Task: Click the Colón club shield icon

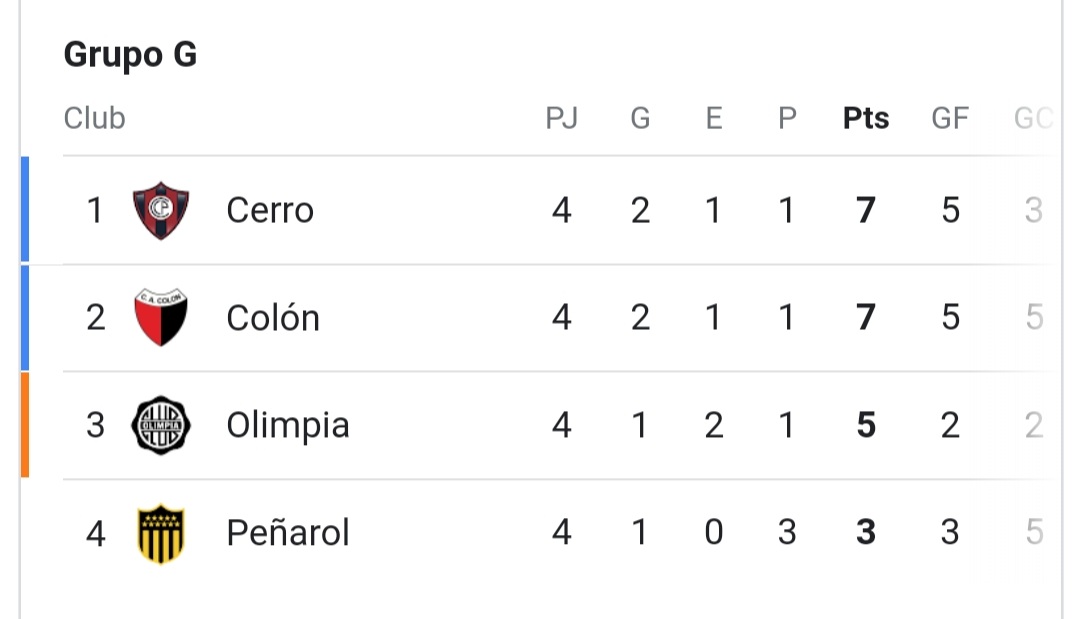Action: click(x=160, y=317)
